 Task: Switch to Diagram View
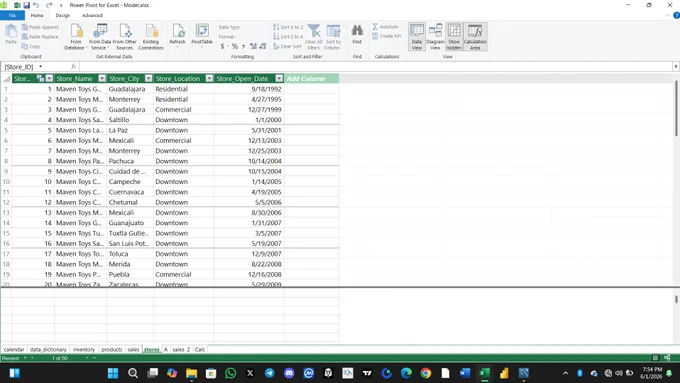pyautogui.click(x=435, y=37)
